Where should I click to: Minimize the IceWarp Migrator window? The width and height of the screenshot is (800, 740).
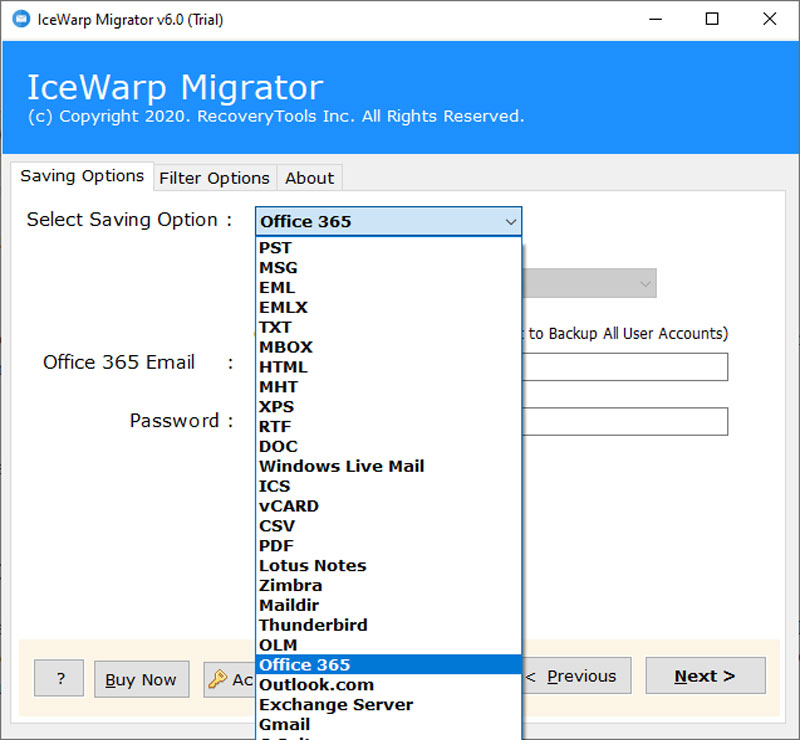pos(655,19)
